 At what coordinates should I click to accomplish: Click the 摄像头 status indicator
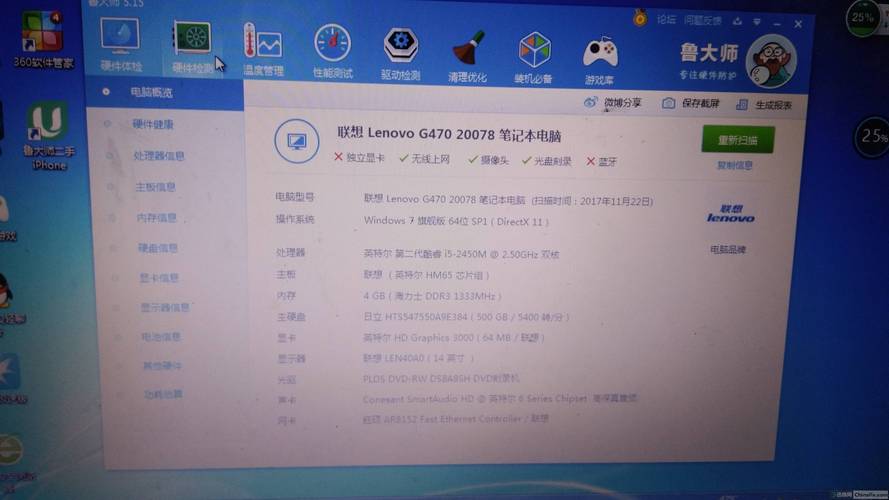489,160
